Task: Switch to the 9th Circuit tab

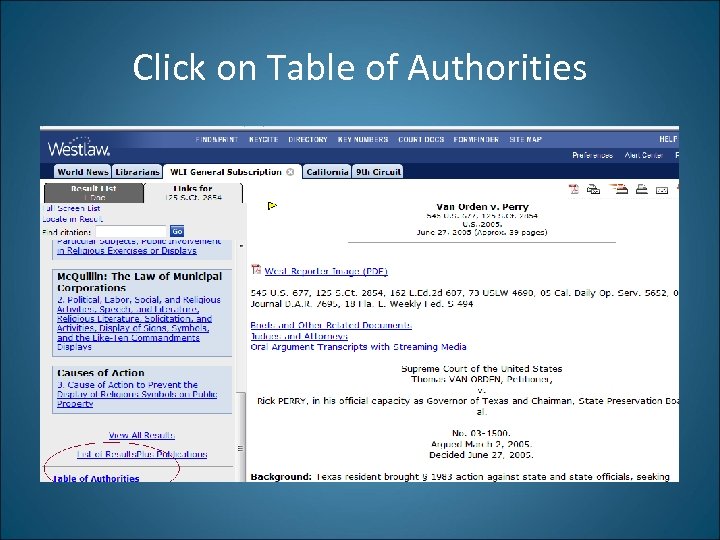Action: (378, 172)
